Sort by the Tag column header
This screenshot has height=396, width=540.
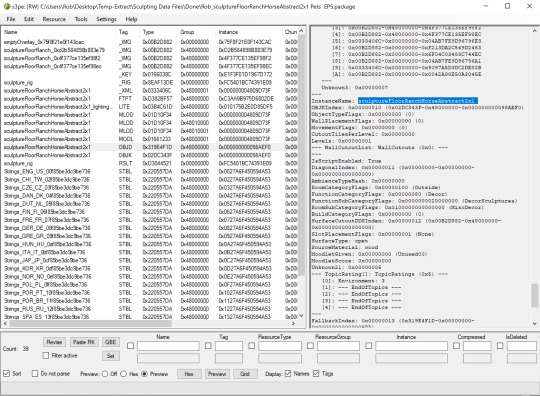pos(127,32)
